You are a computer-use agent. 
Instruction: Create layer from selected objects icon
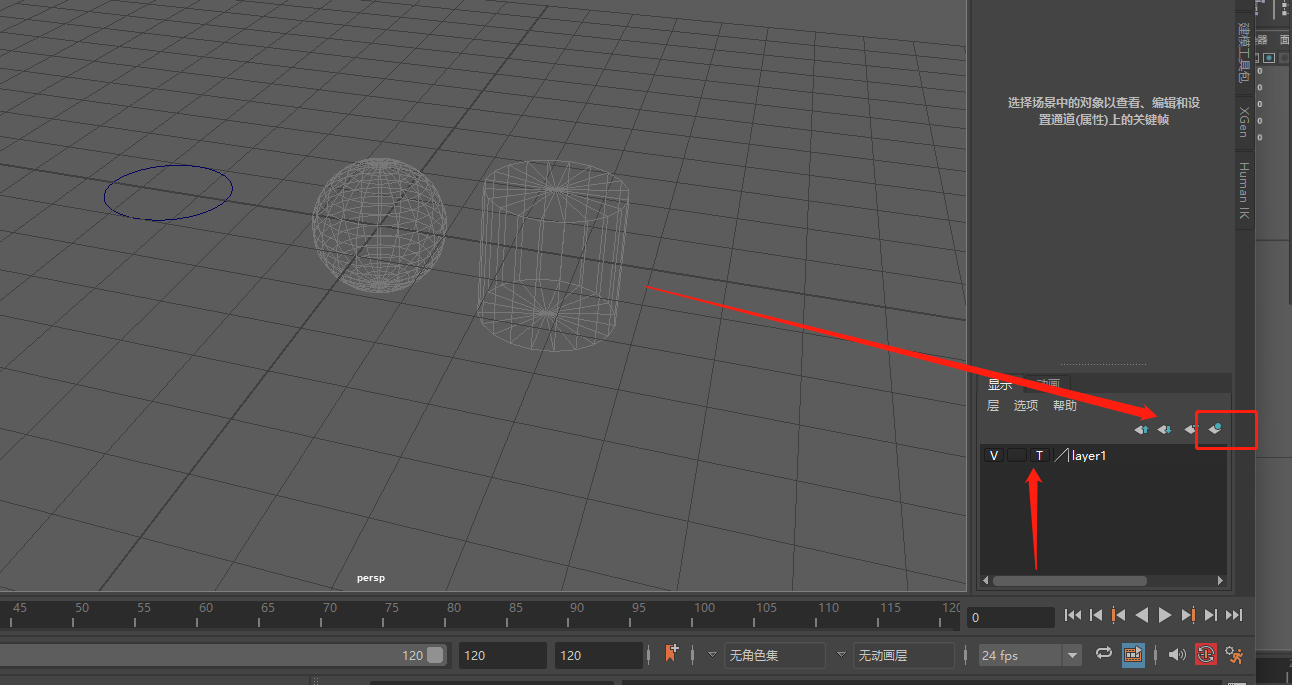pos(1215,429)
